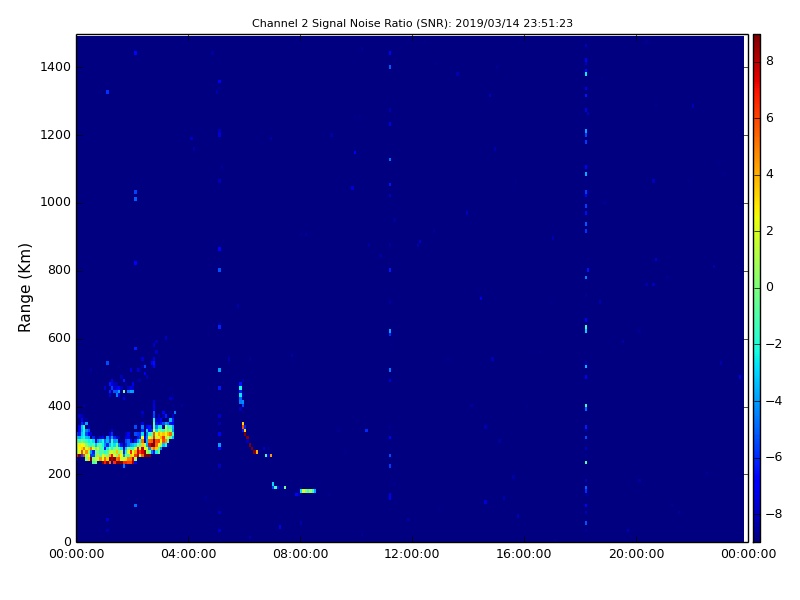
Task: Click the 04:00:00 time tick label
Action: [188, 554]
